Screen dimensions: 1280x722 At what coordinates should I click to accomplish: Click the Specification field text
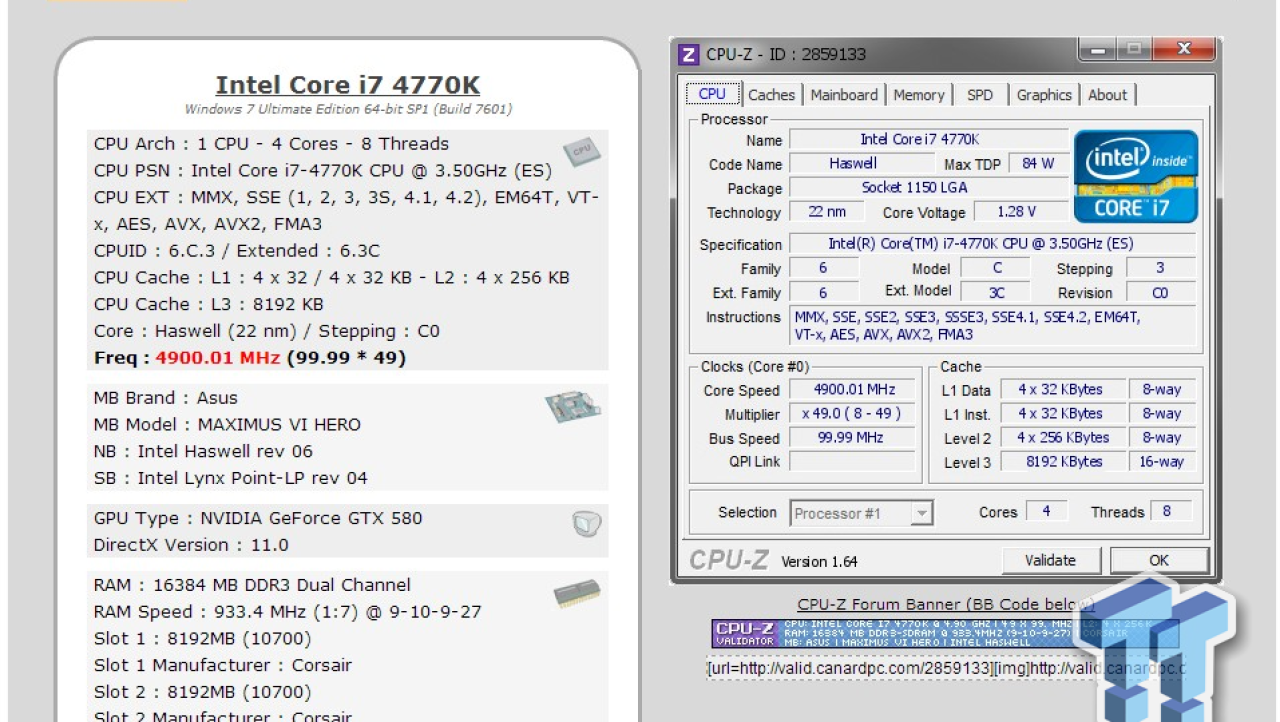pos(992,244)
